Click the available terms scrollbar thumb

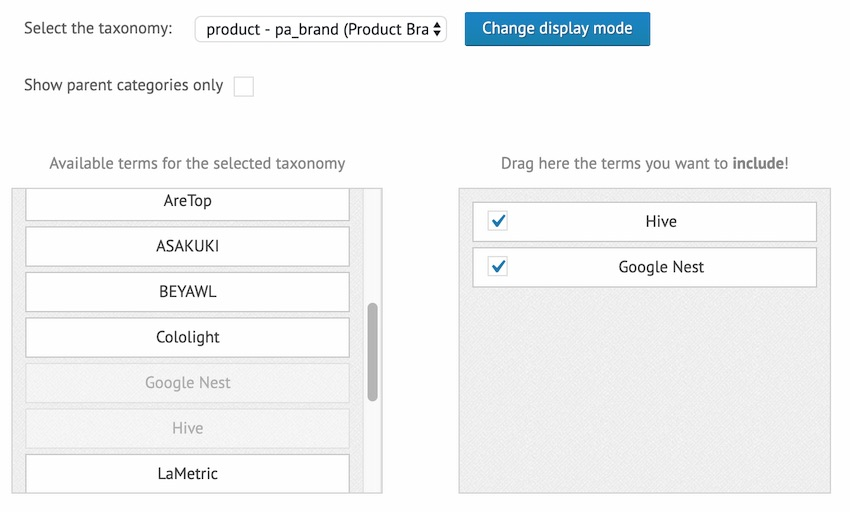pos(373,352)
